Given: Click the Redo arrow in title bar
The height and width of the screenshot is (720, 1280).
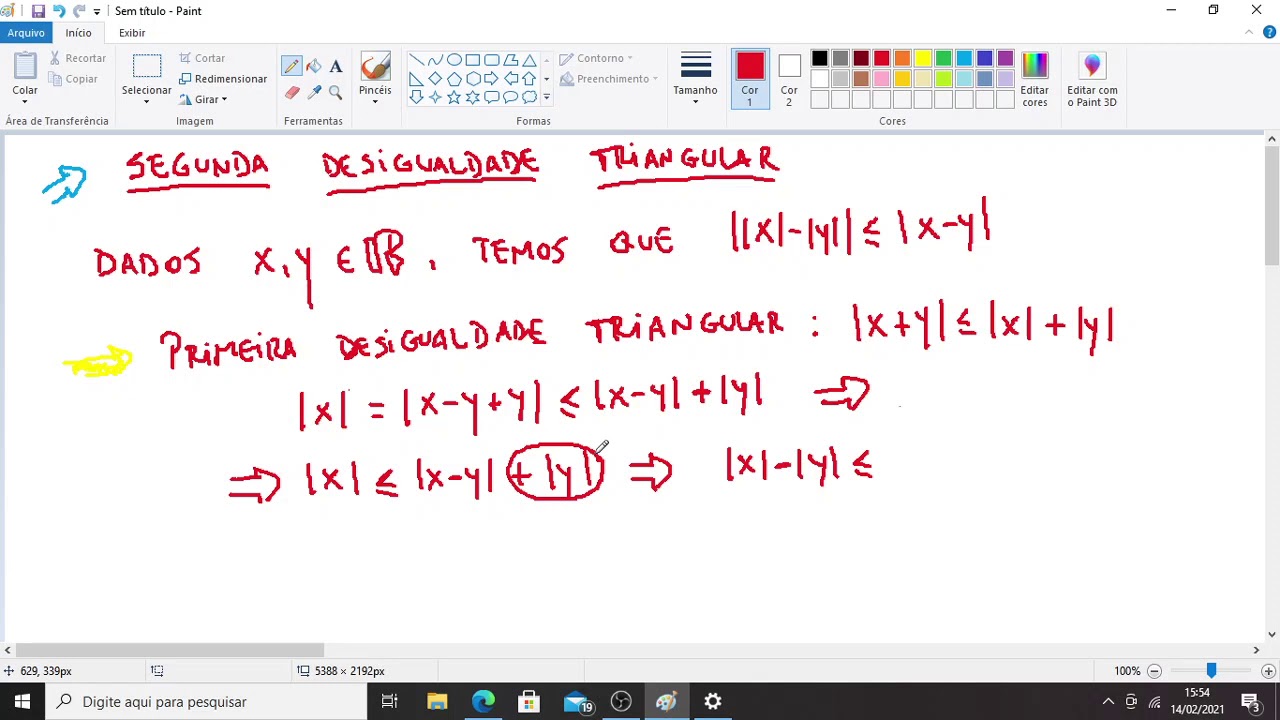Looking at the screenshot, I should tap(79, 11).
